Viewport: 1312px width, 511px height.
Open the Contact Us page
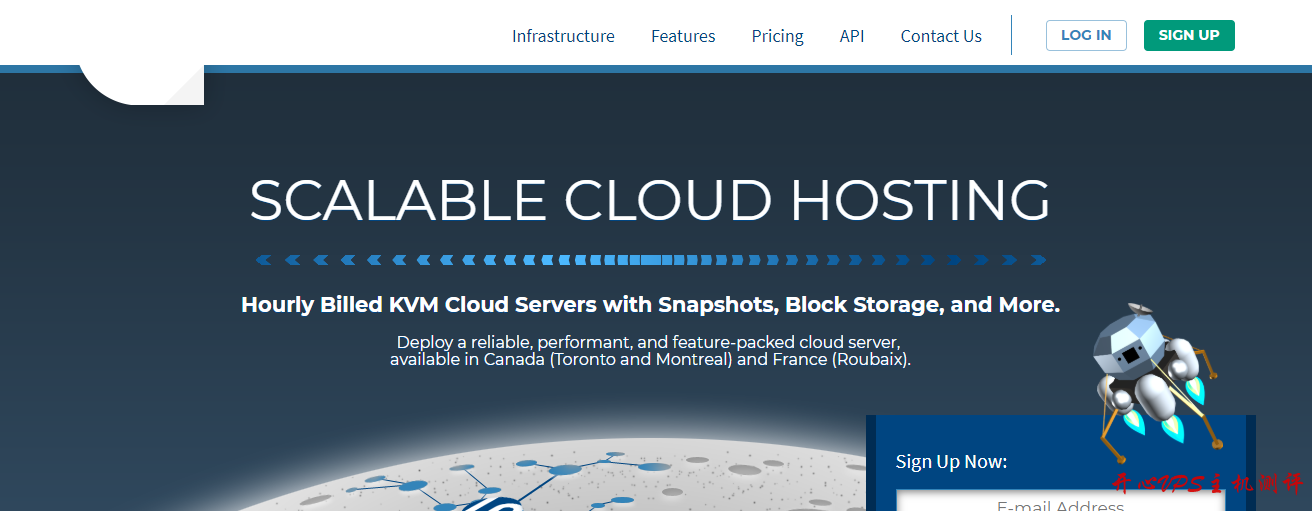pos(941,36)
